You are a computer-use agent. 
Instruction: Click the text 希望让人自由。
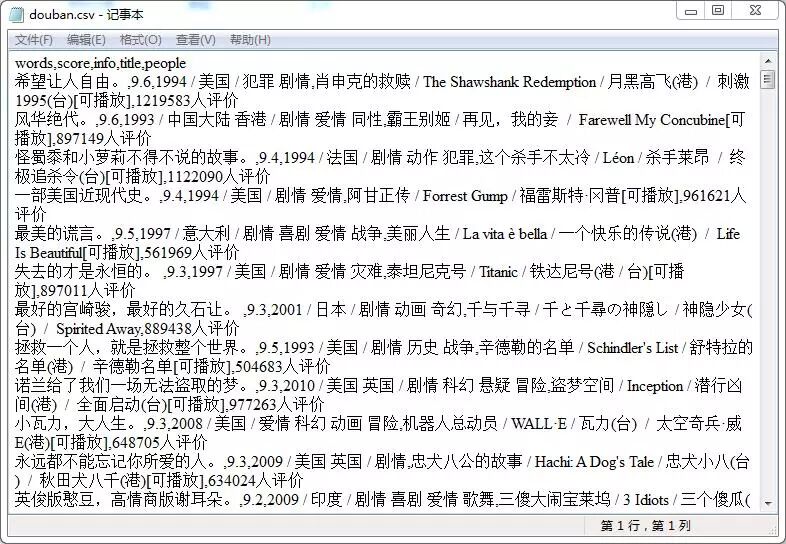coord(70,82)
